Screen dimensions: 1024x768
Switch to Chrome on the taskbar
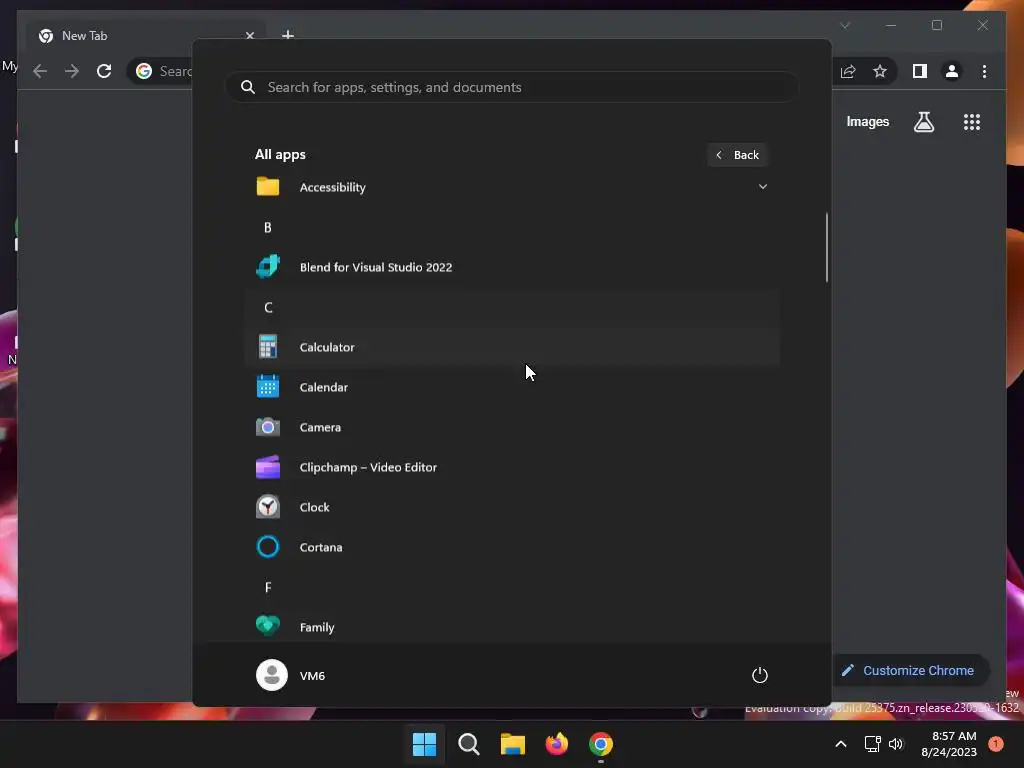(x=601, y=744)
